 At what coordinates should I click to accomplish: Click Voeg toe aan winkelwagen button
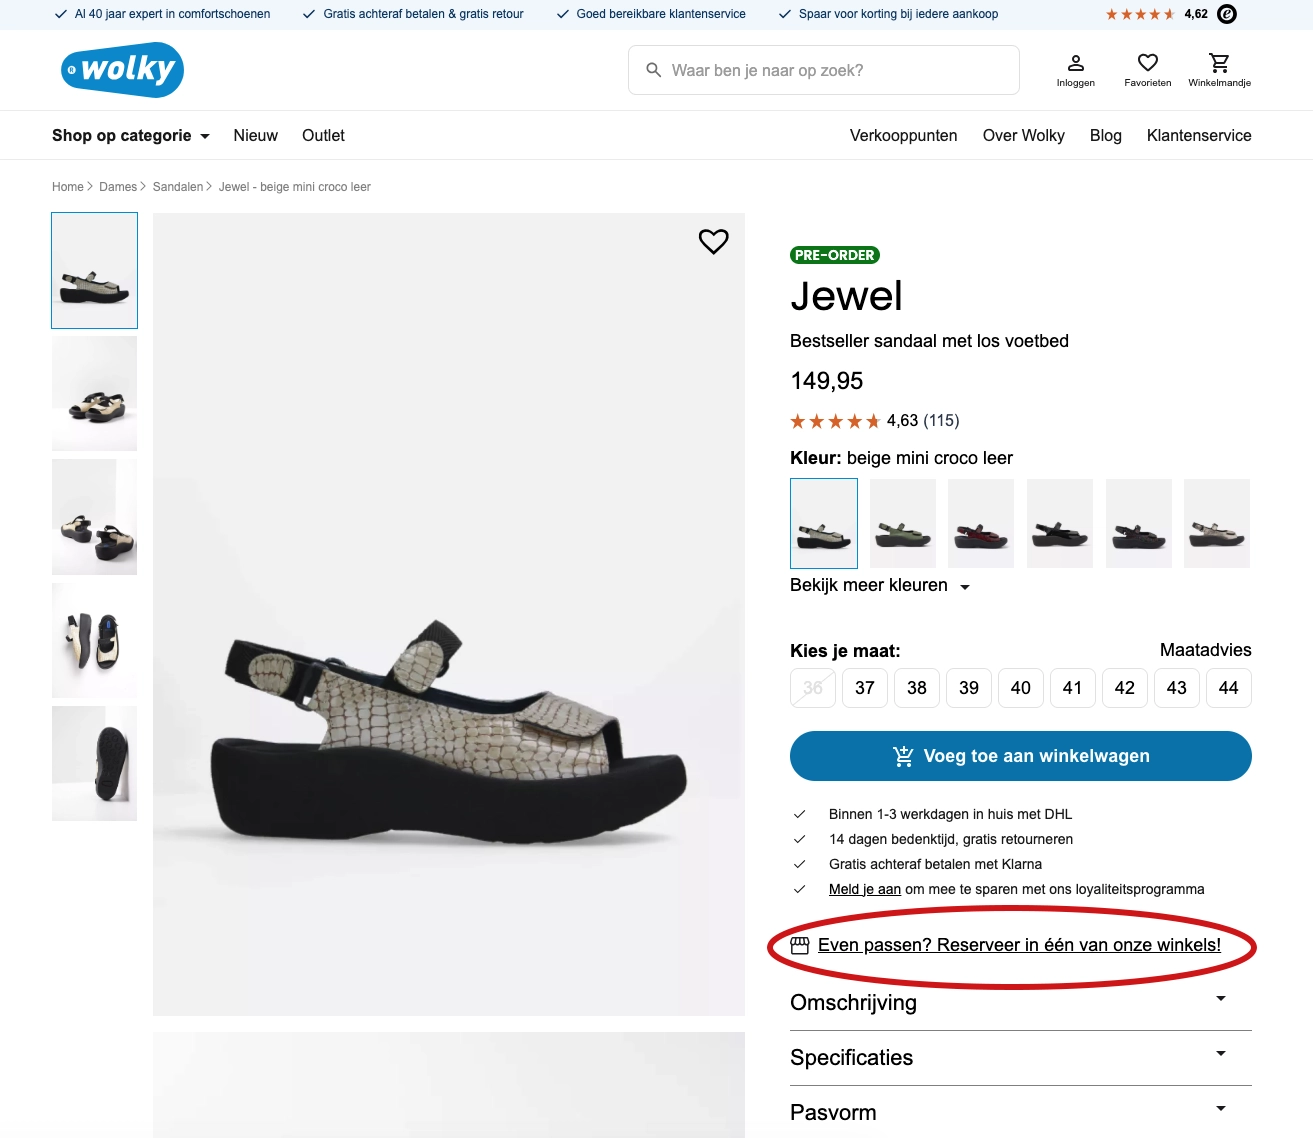1020,756
